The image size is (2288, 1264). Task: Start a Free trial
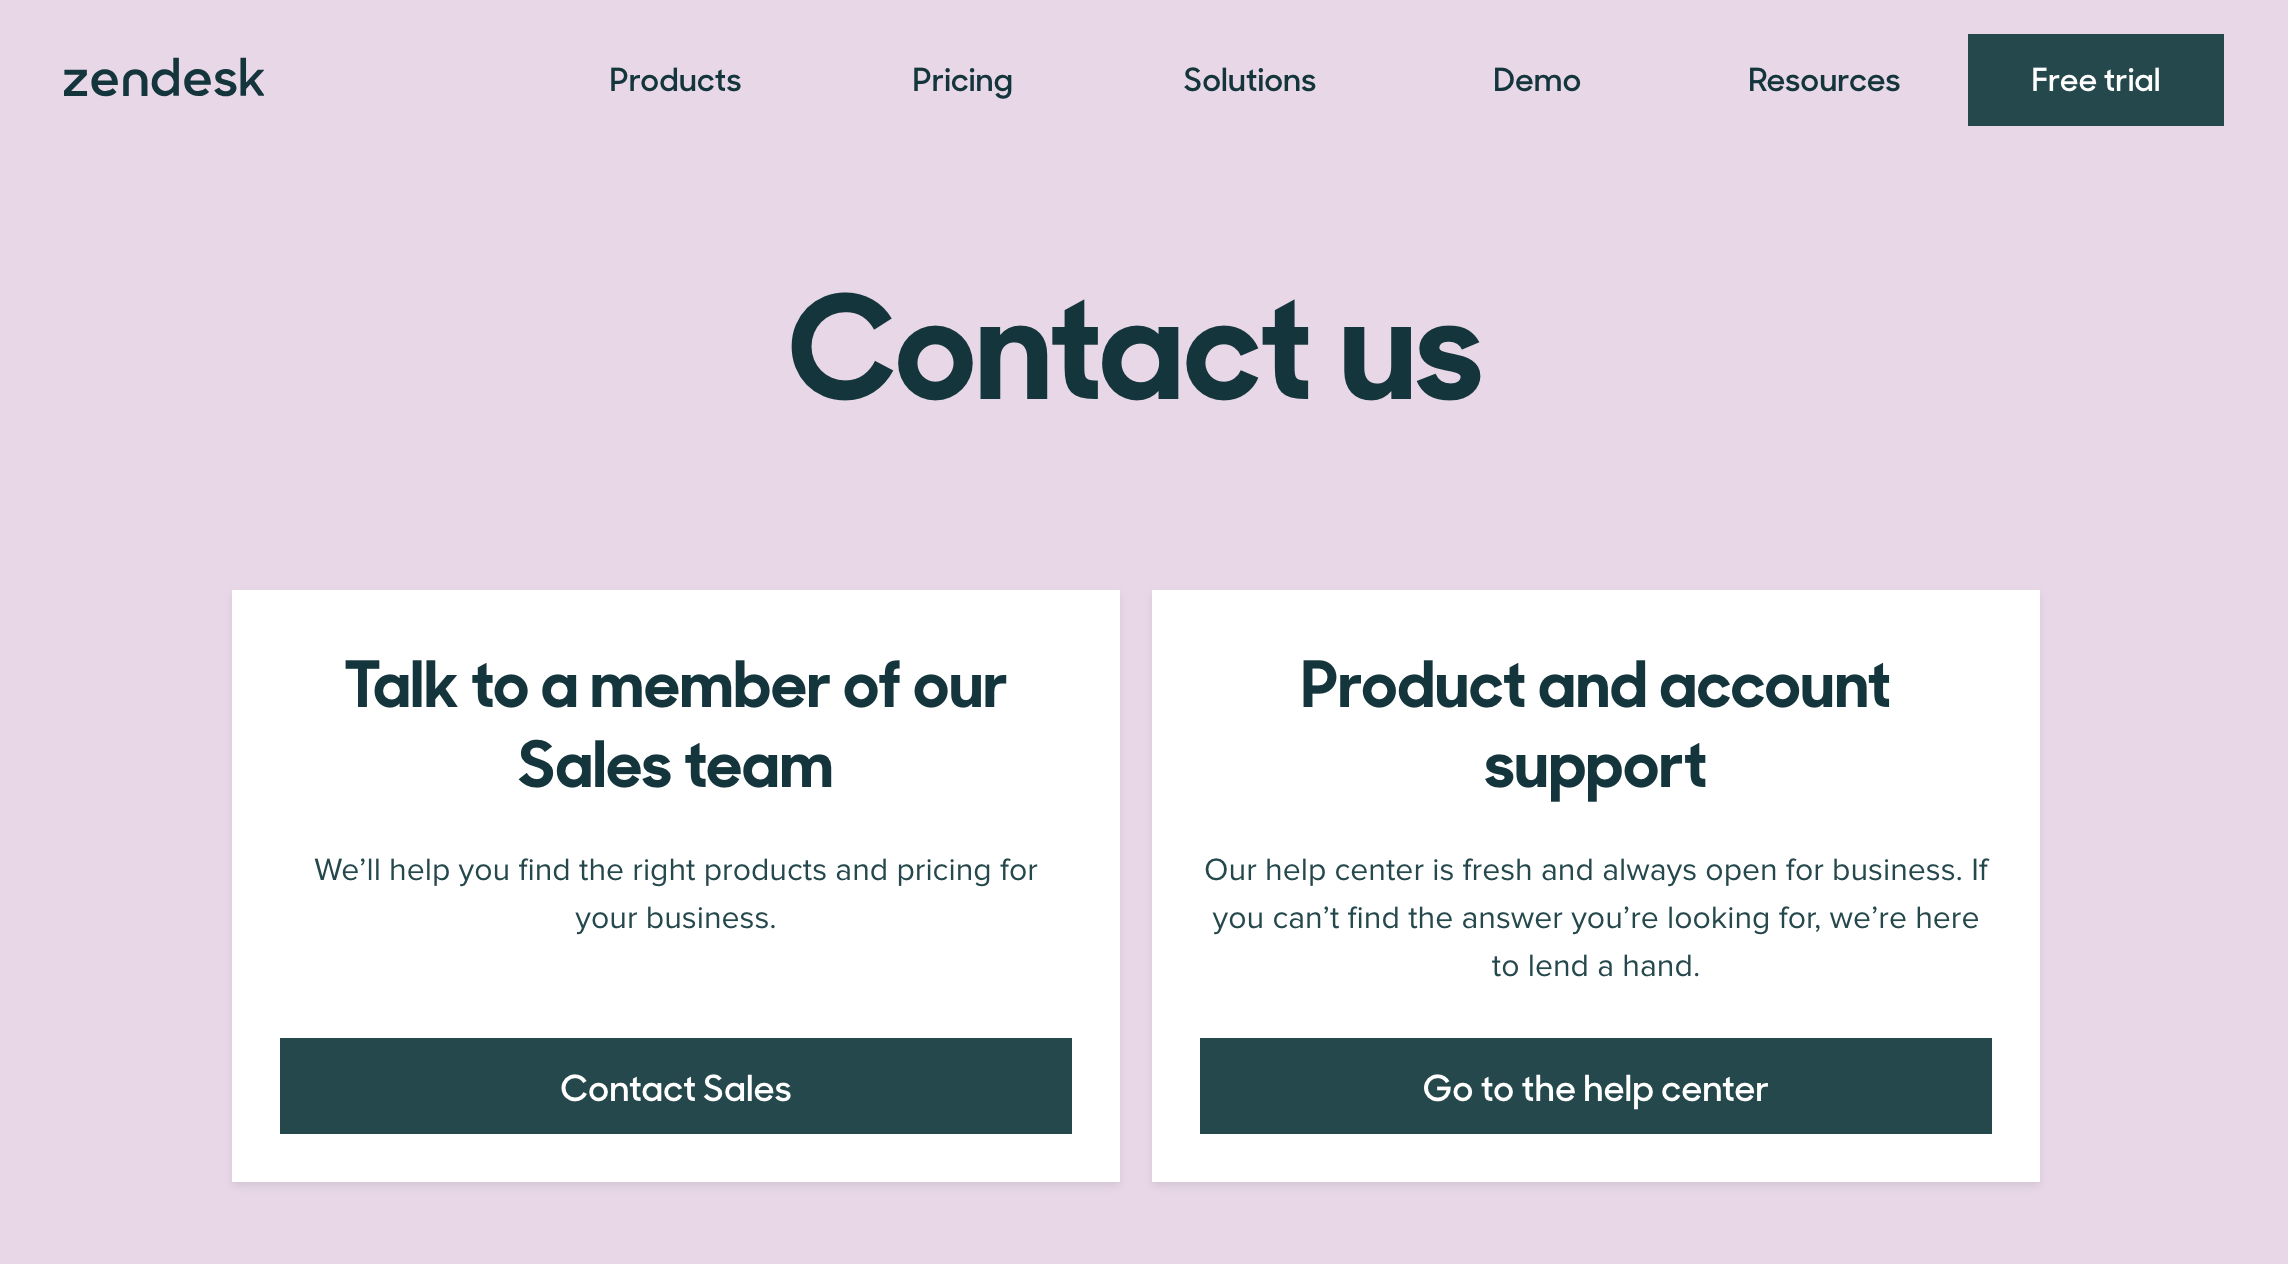tap(2095, 80)
